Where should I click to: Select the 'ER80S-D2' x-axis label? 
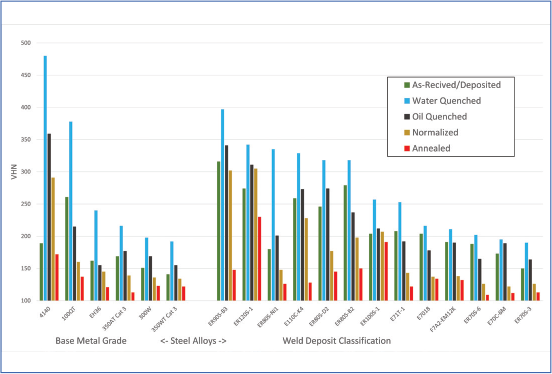click(x=320, y=316)
